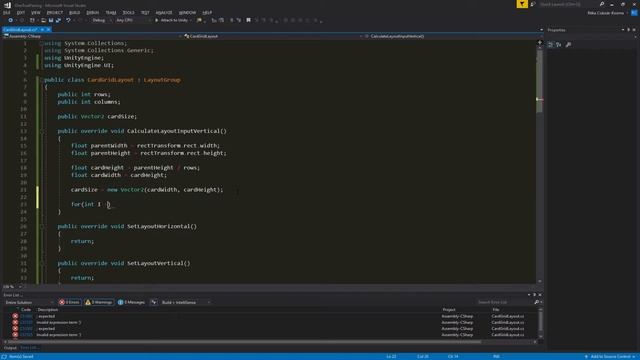Select the first 'Invalid expression term' error row
This screenshot has height=360, width=640.
coord(271,322)
